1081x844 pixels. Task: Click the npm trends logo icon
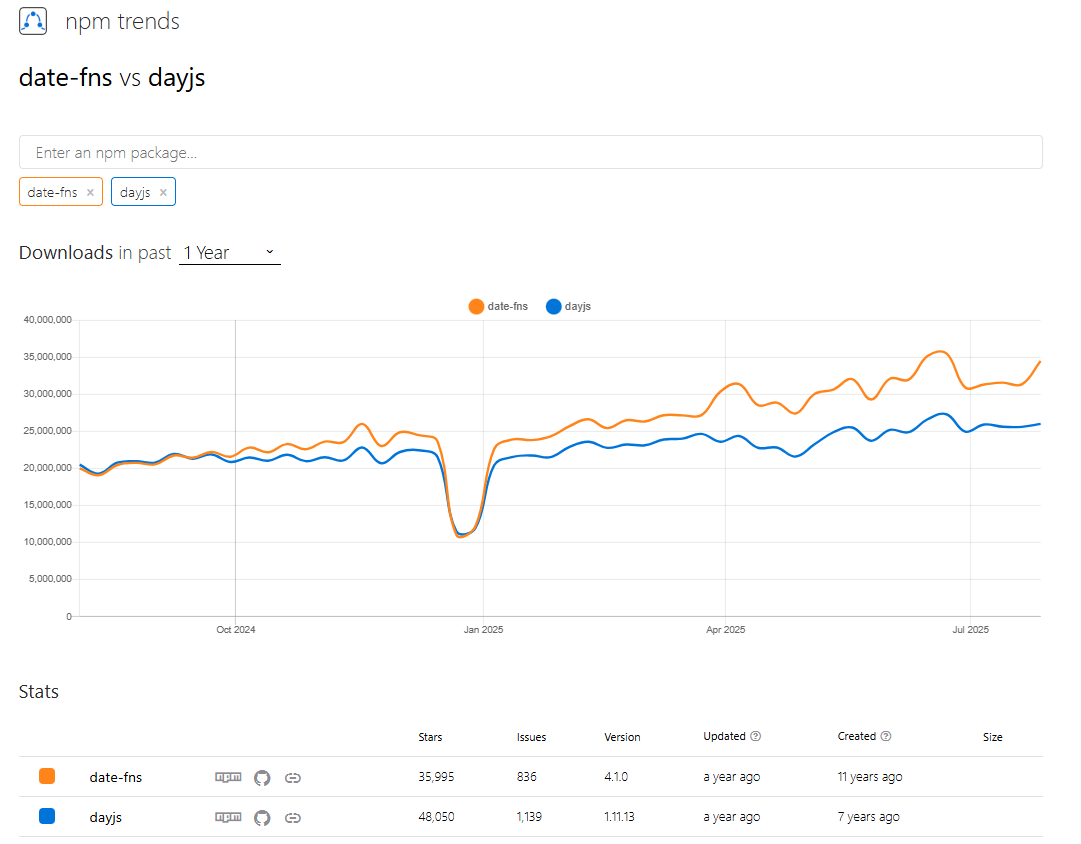pyautogui.click(x=33, y=21)
